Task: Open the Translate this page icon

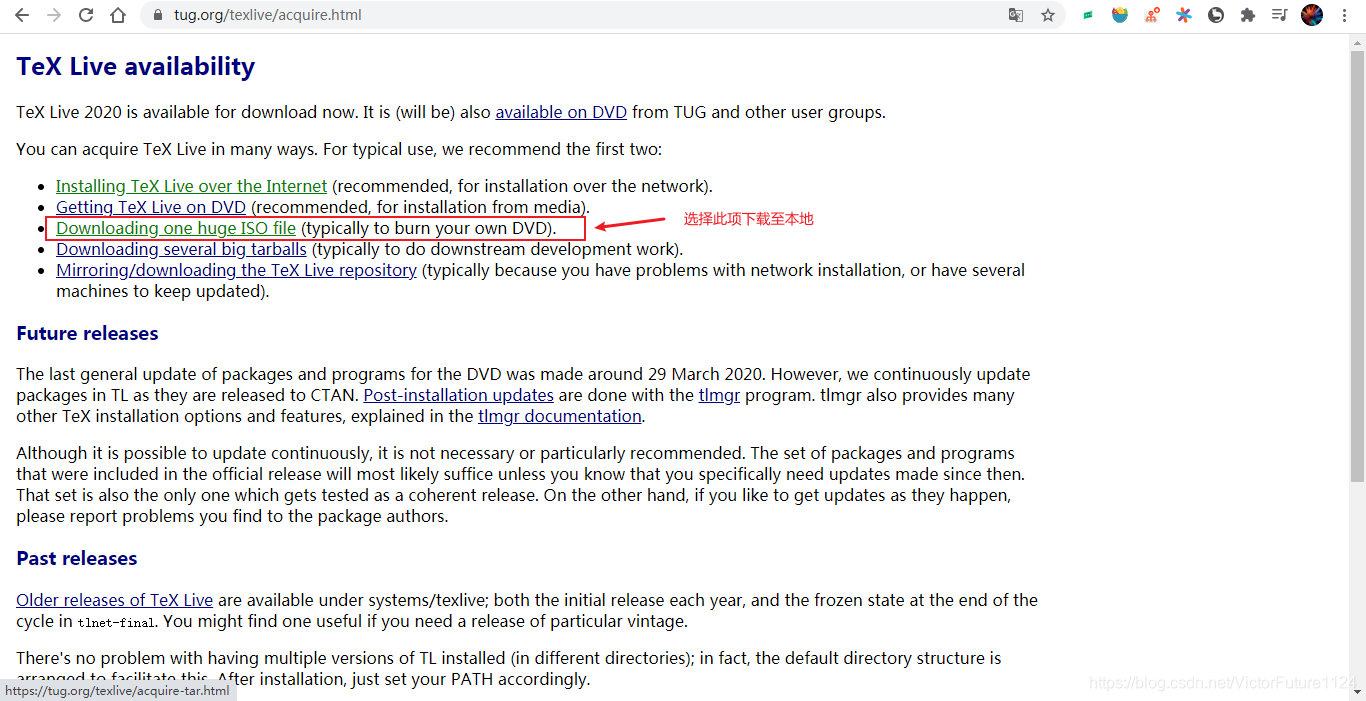Action: [x=1016, y=15]
